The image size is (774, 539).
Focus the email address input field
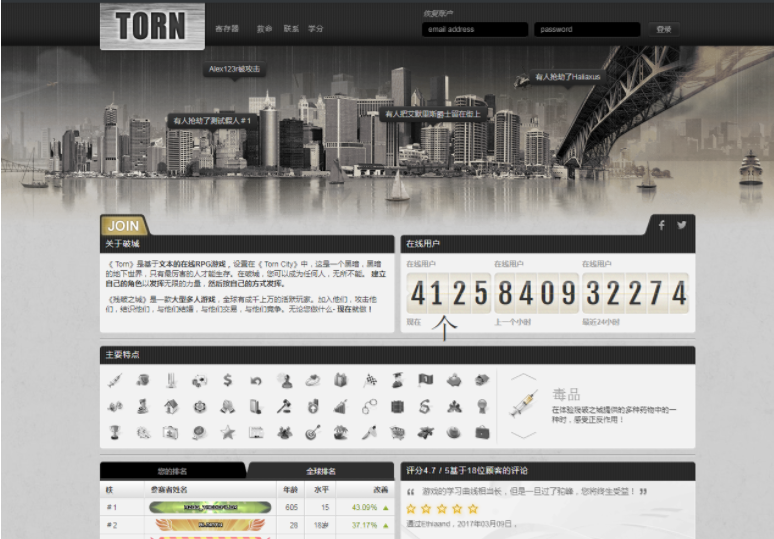click(x=474, y=29)
